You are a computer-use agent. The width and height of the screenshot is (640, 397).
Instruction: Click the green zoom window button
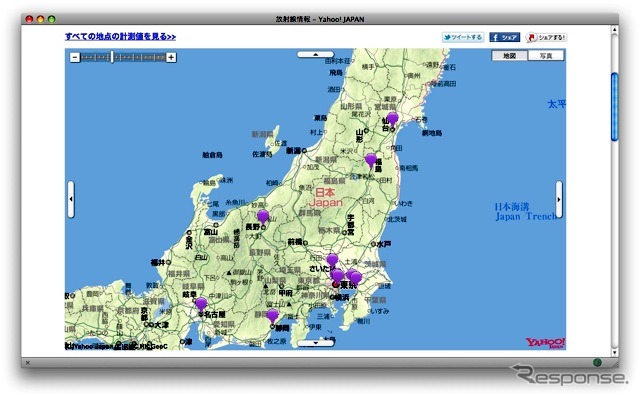click(x=51, y=19)
